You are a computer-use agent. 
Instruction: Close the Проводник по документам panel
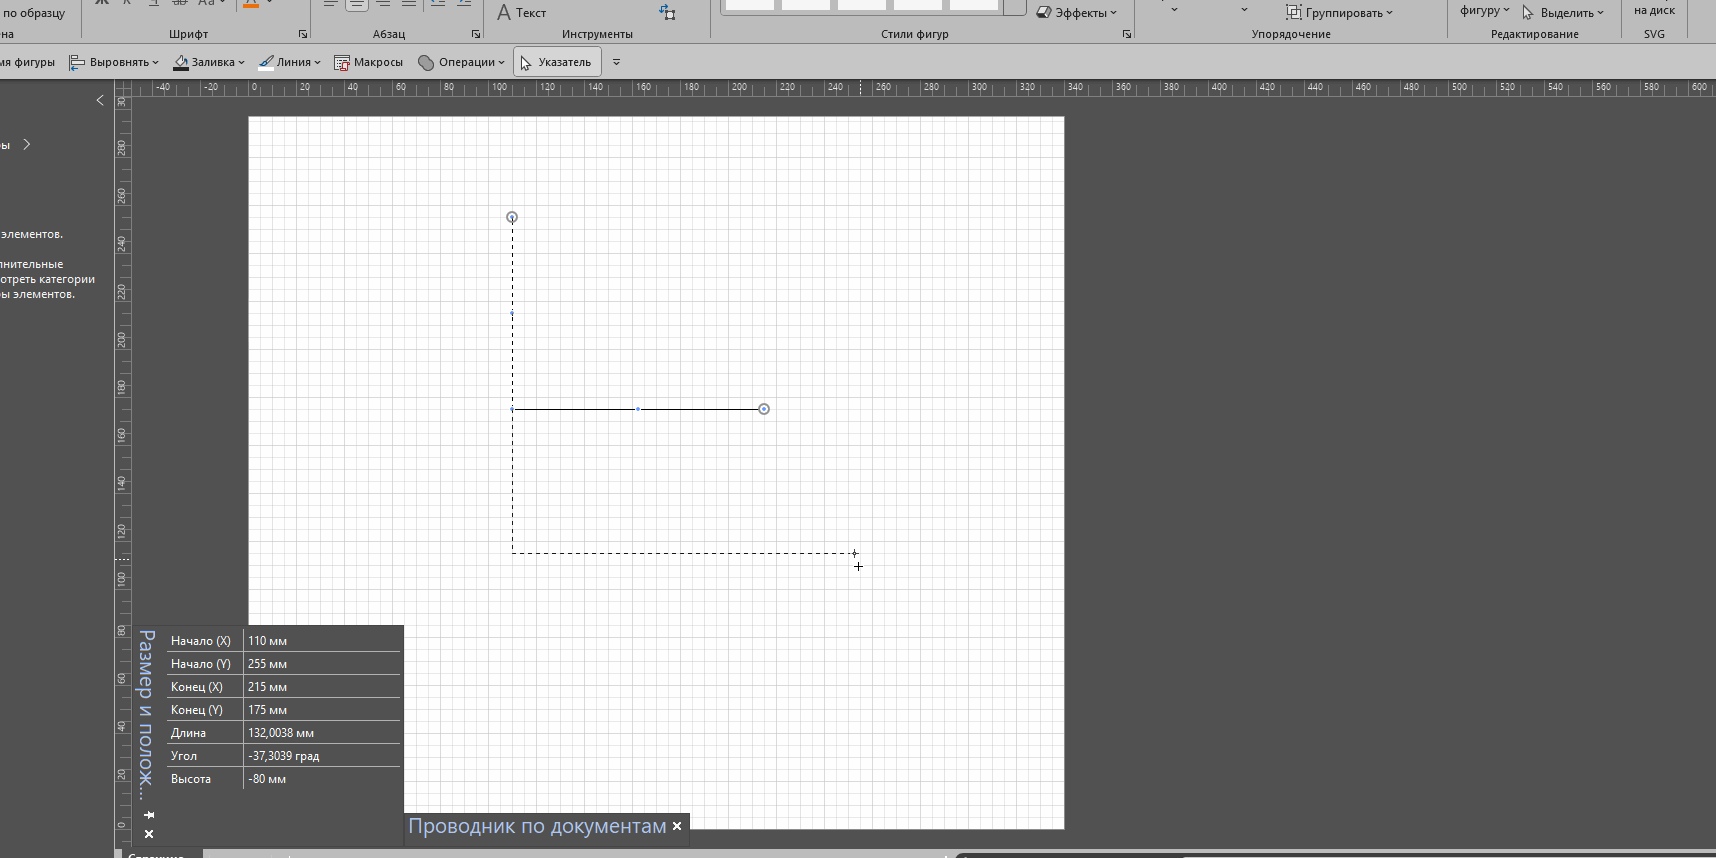point(677,826)
